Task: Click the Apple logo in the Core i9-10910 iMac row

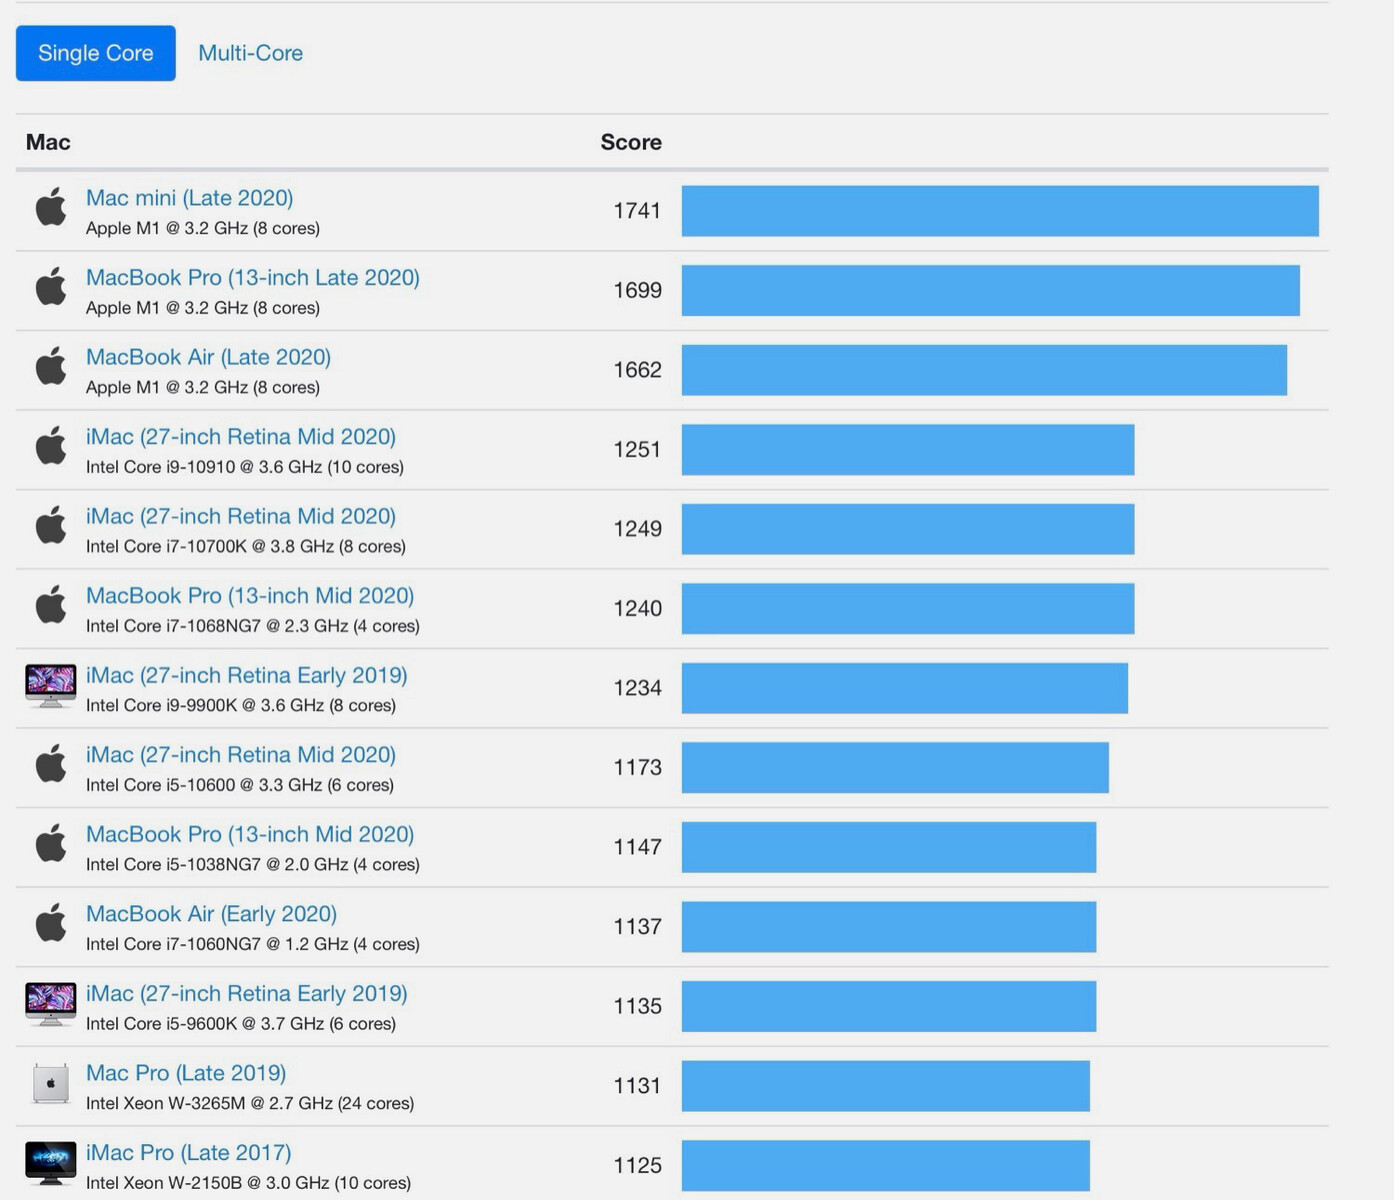Action: pos(51,446)
